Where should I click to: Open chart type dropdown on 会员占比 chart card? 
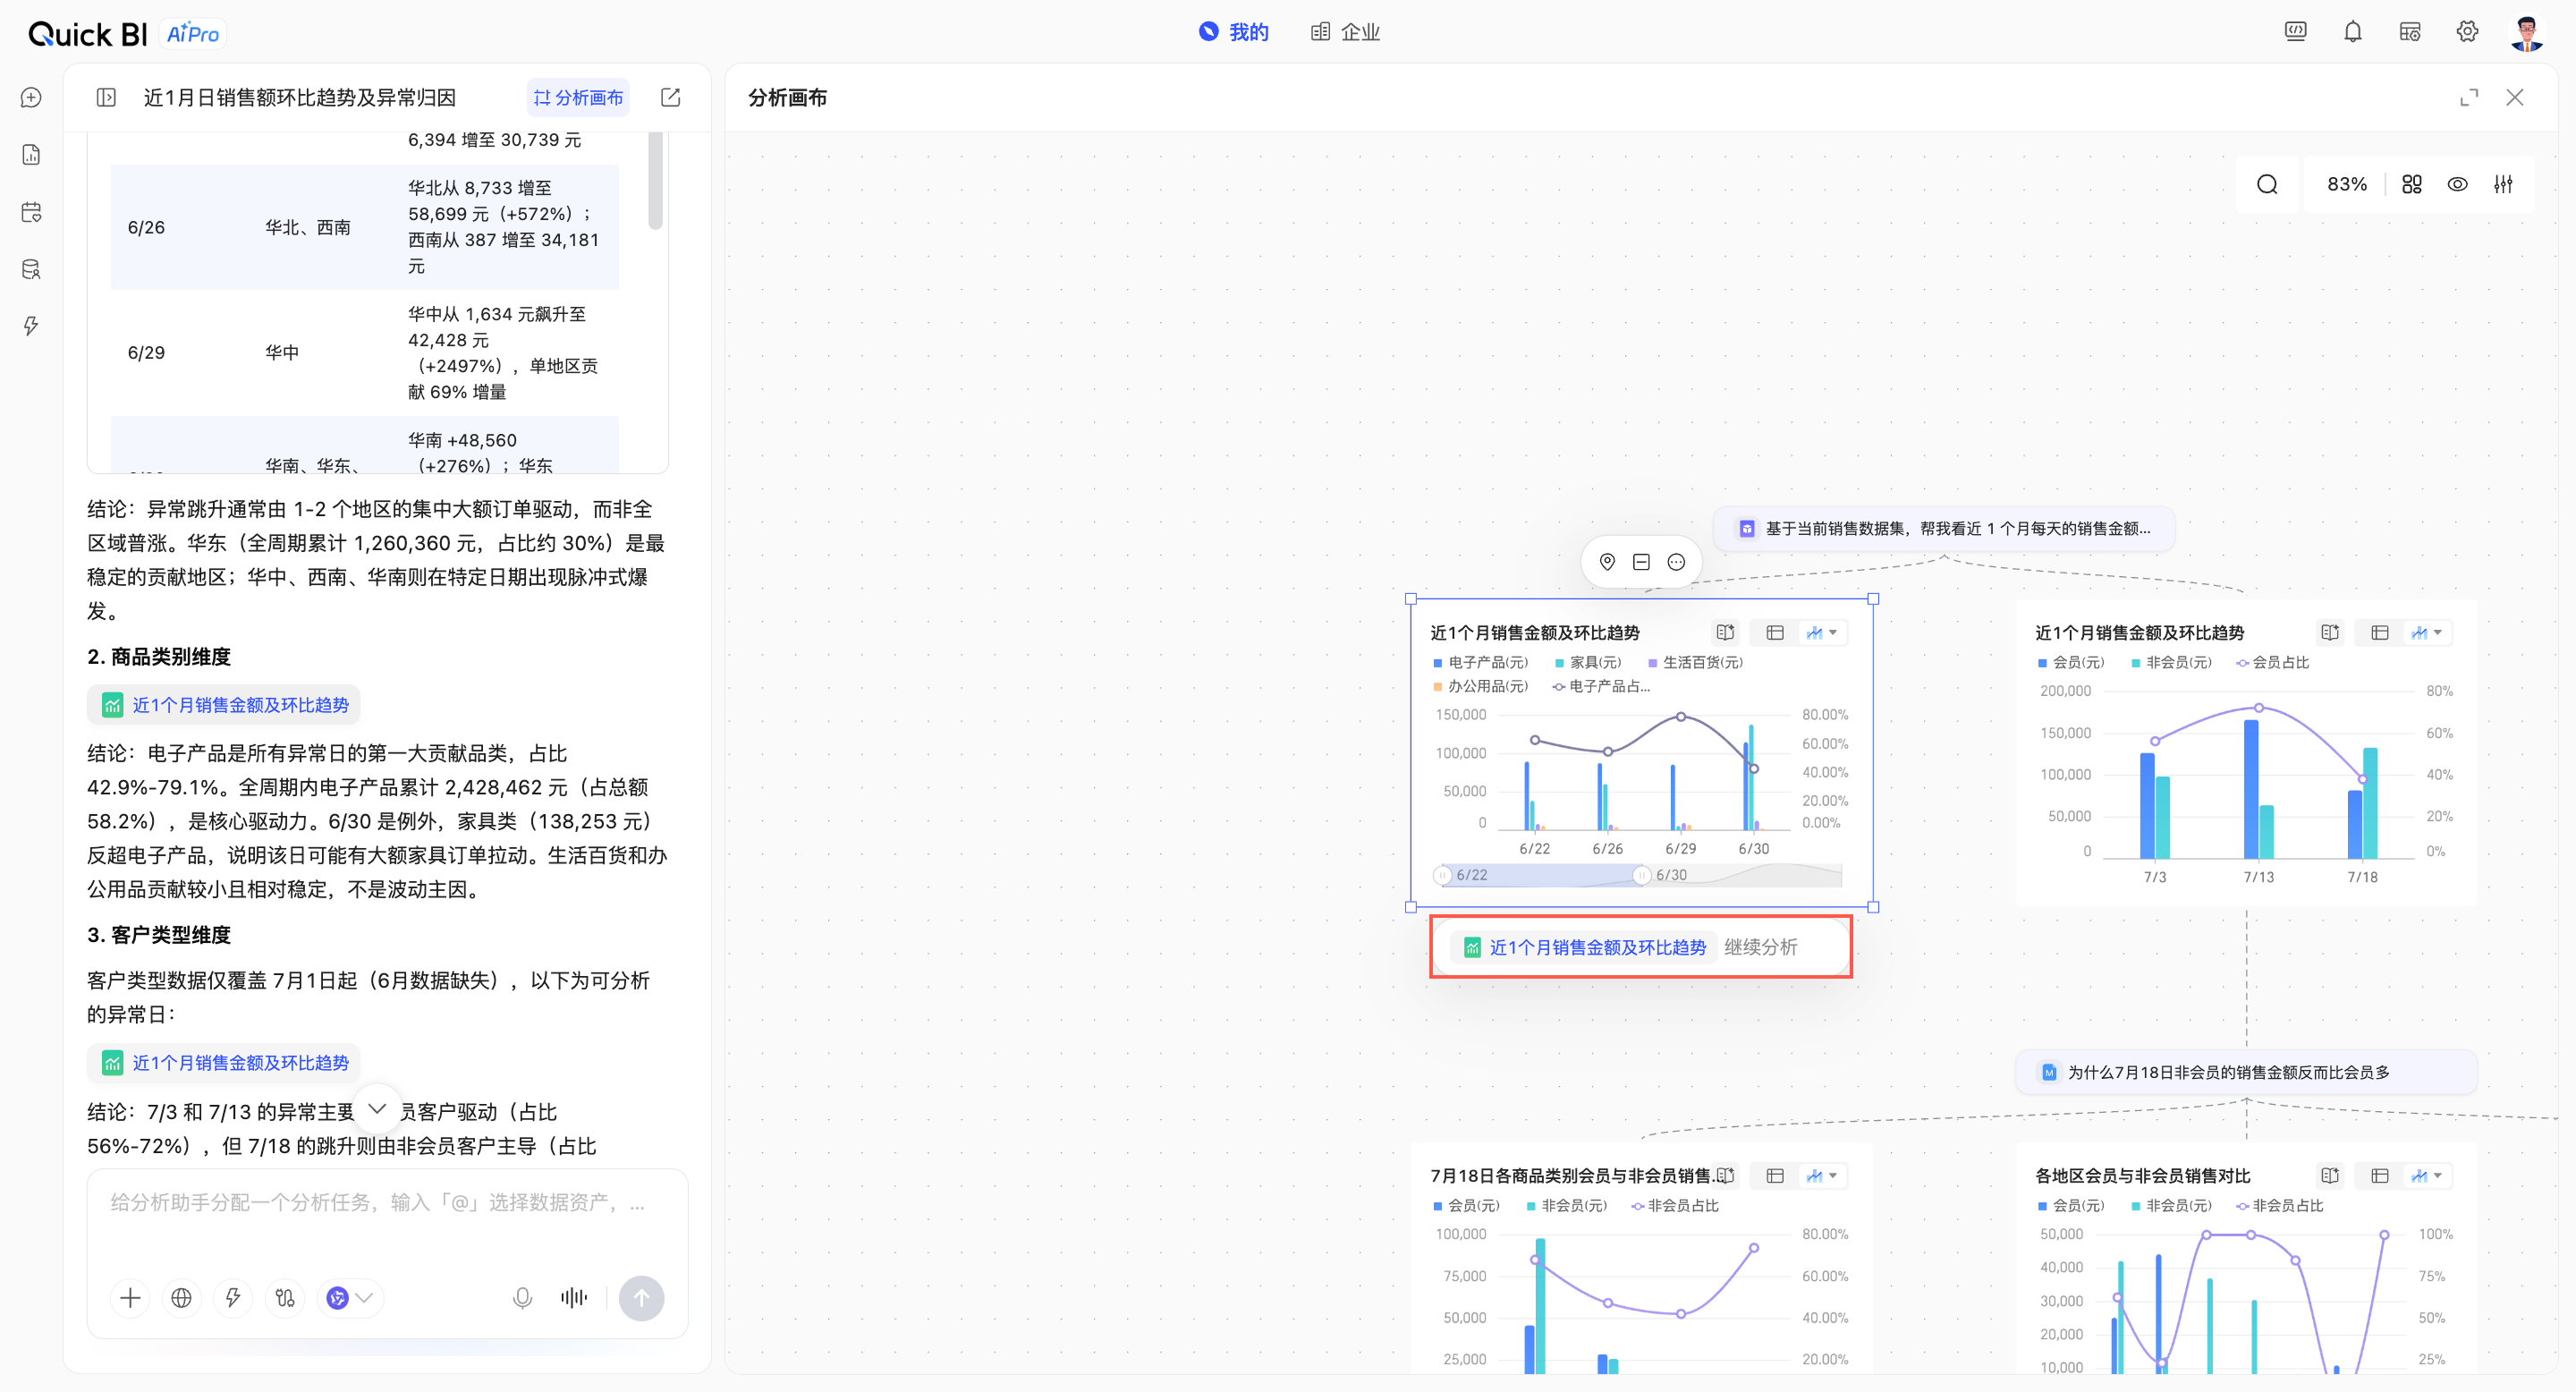(x=2428, y=632)
